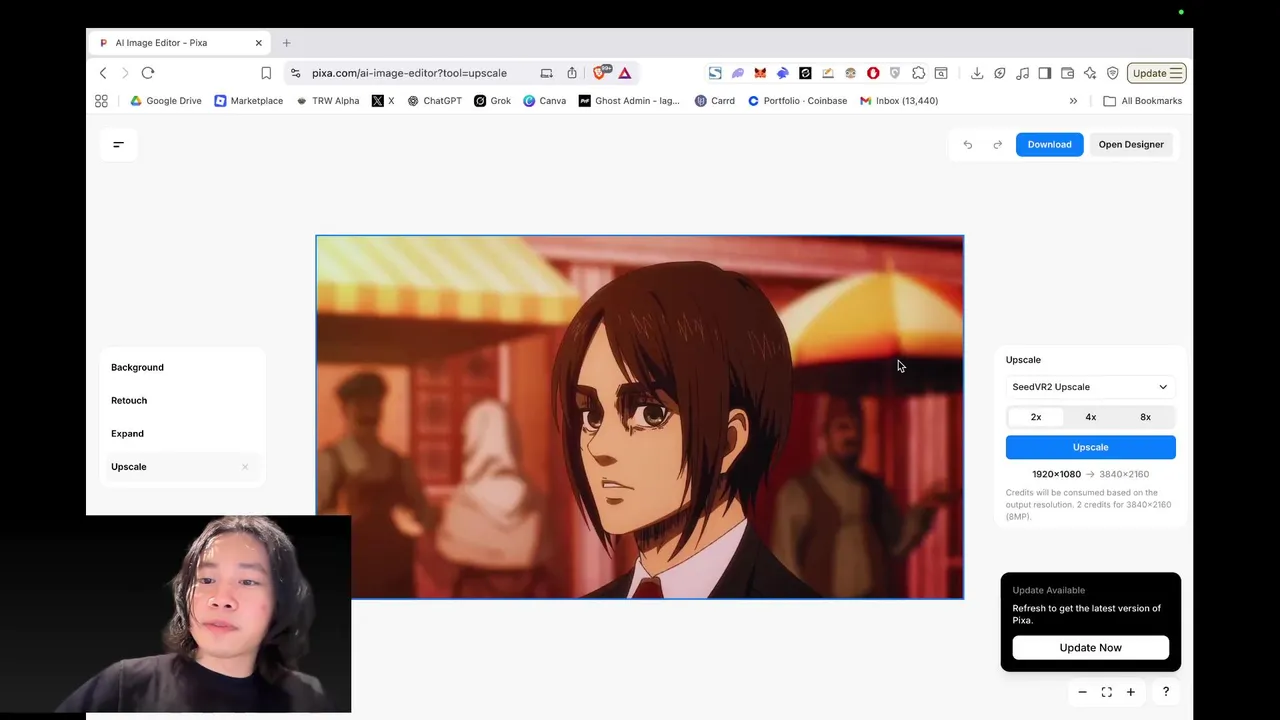Open the help question mark button

1165,692
